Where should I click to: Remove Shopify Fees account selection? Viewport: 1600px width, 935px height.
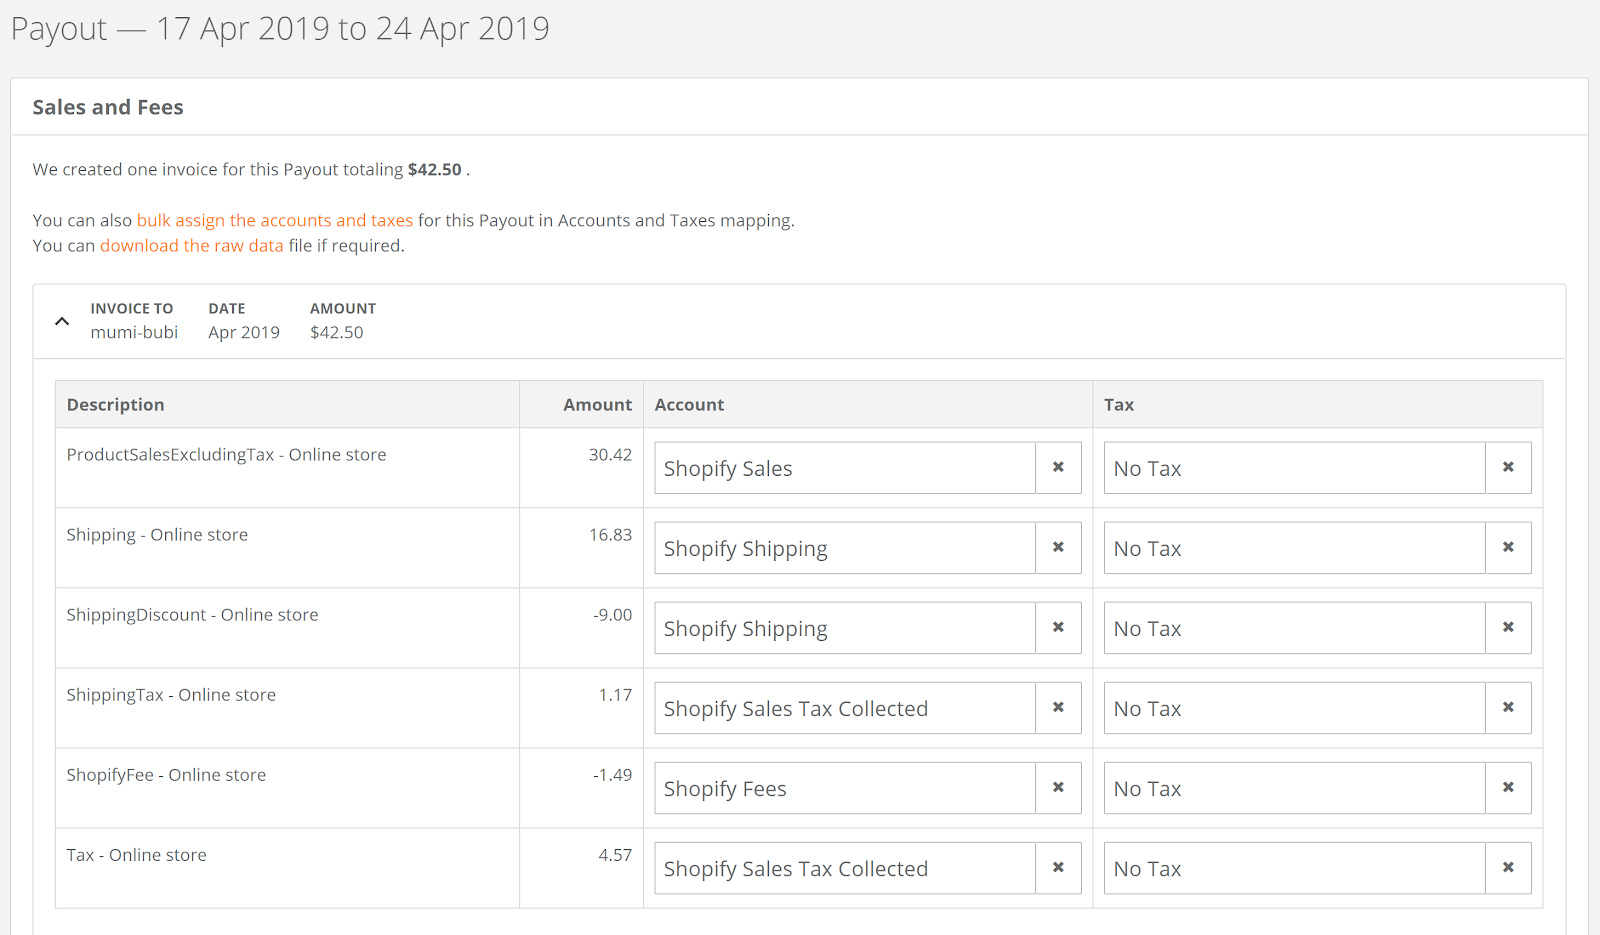coord(1058,787)
